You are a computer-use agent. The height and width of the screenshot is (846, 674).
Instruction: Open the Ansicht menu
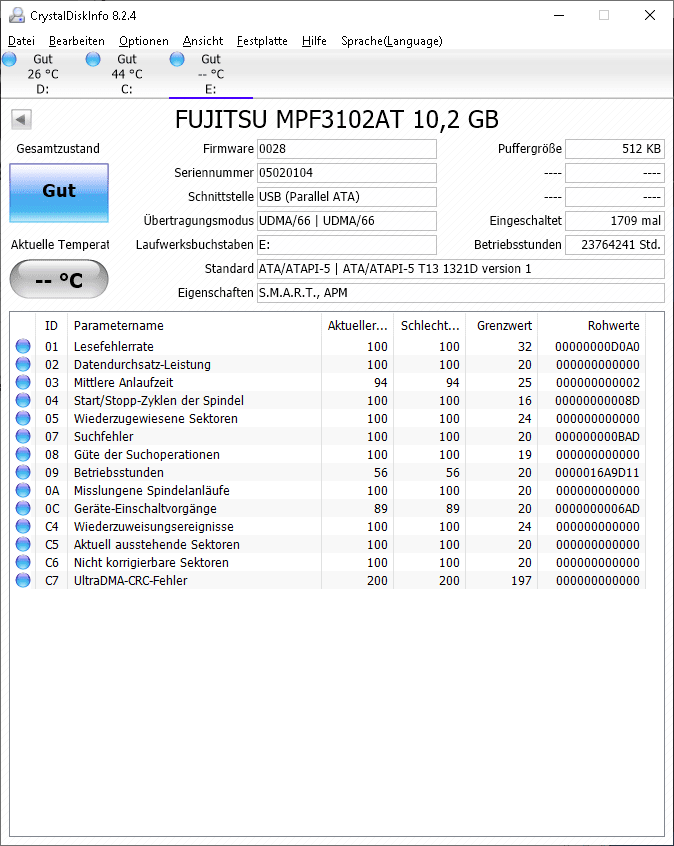point(203,41)
